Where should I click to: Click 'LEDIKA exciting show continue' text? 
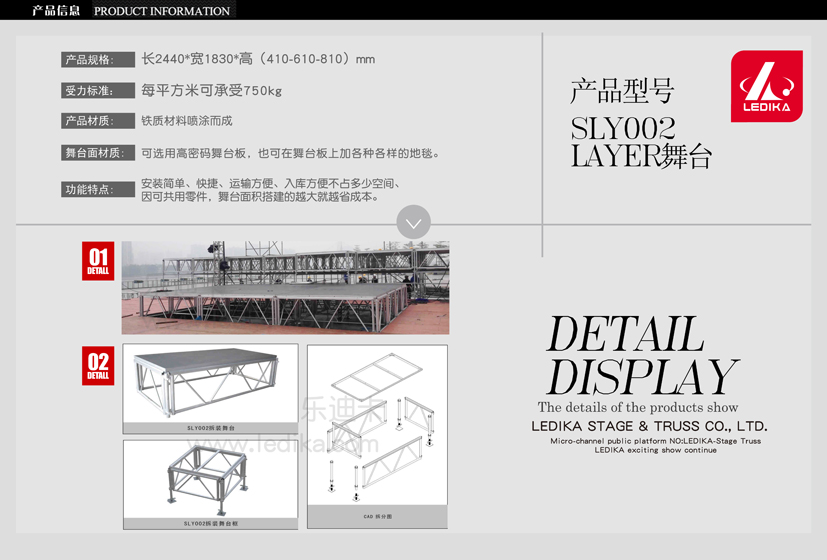656,450
